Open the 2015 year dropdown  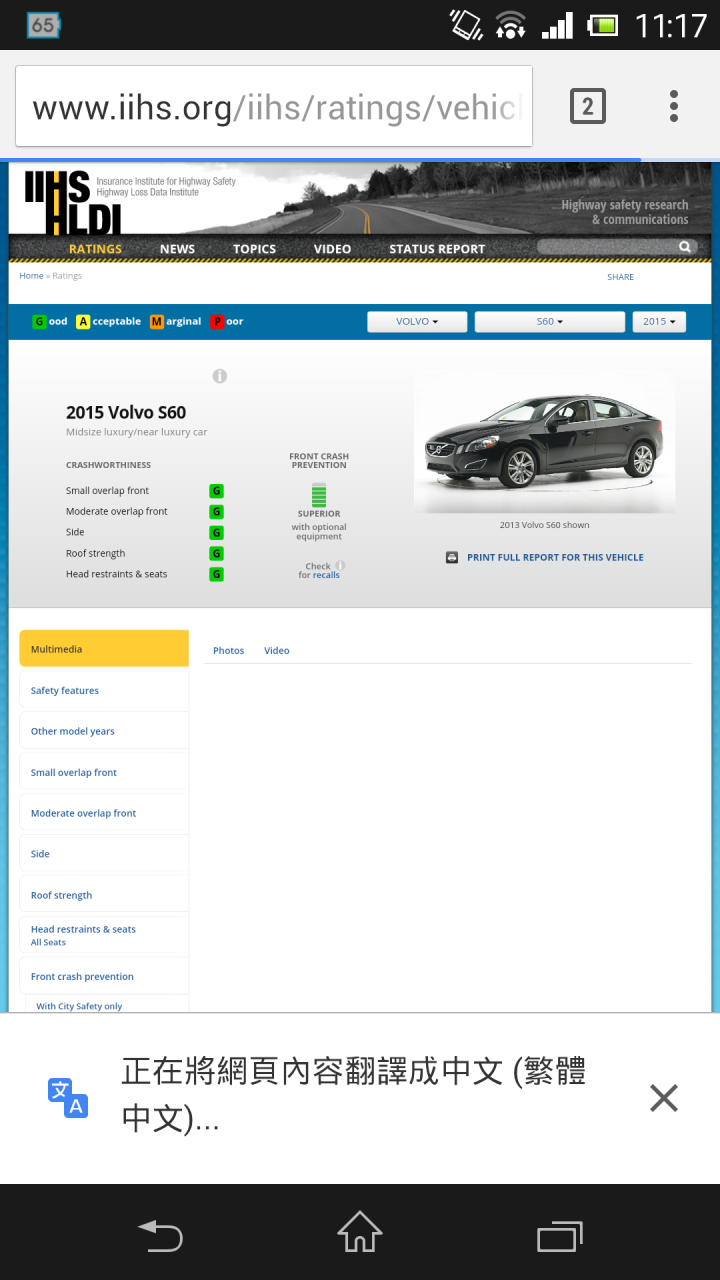click(658, 322)
